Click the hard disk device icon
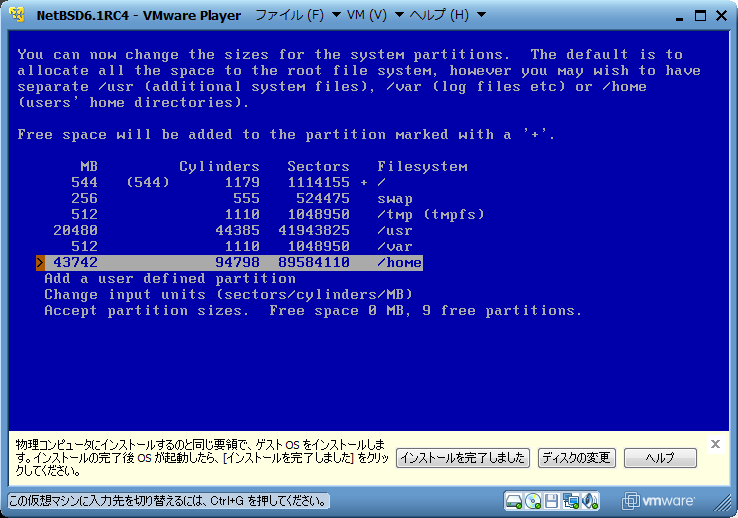 (x=513, y=502)
